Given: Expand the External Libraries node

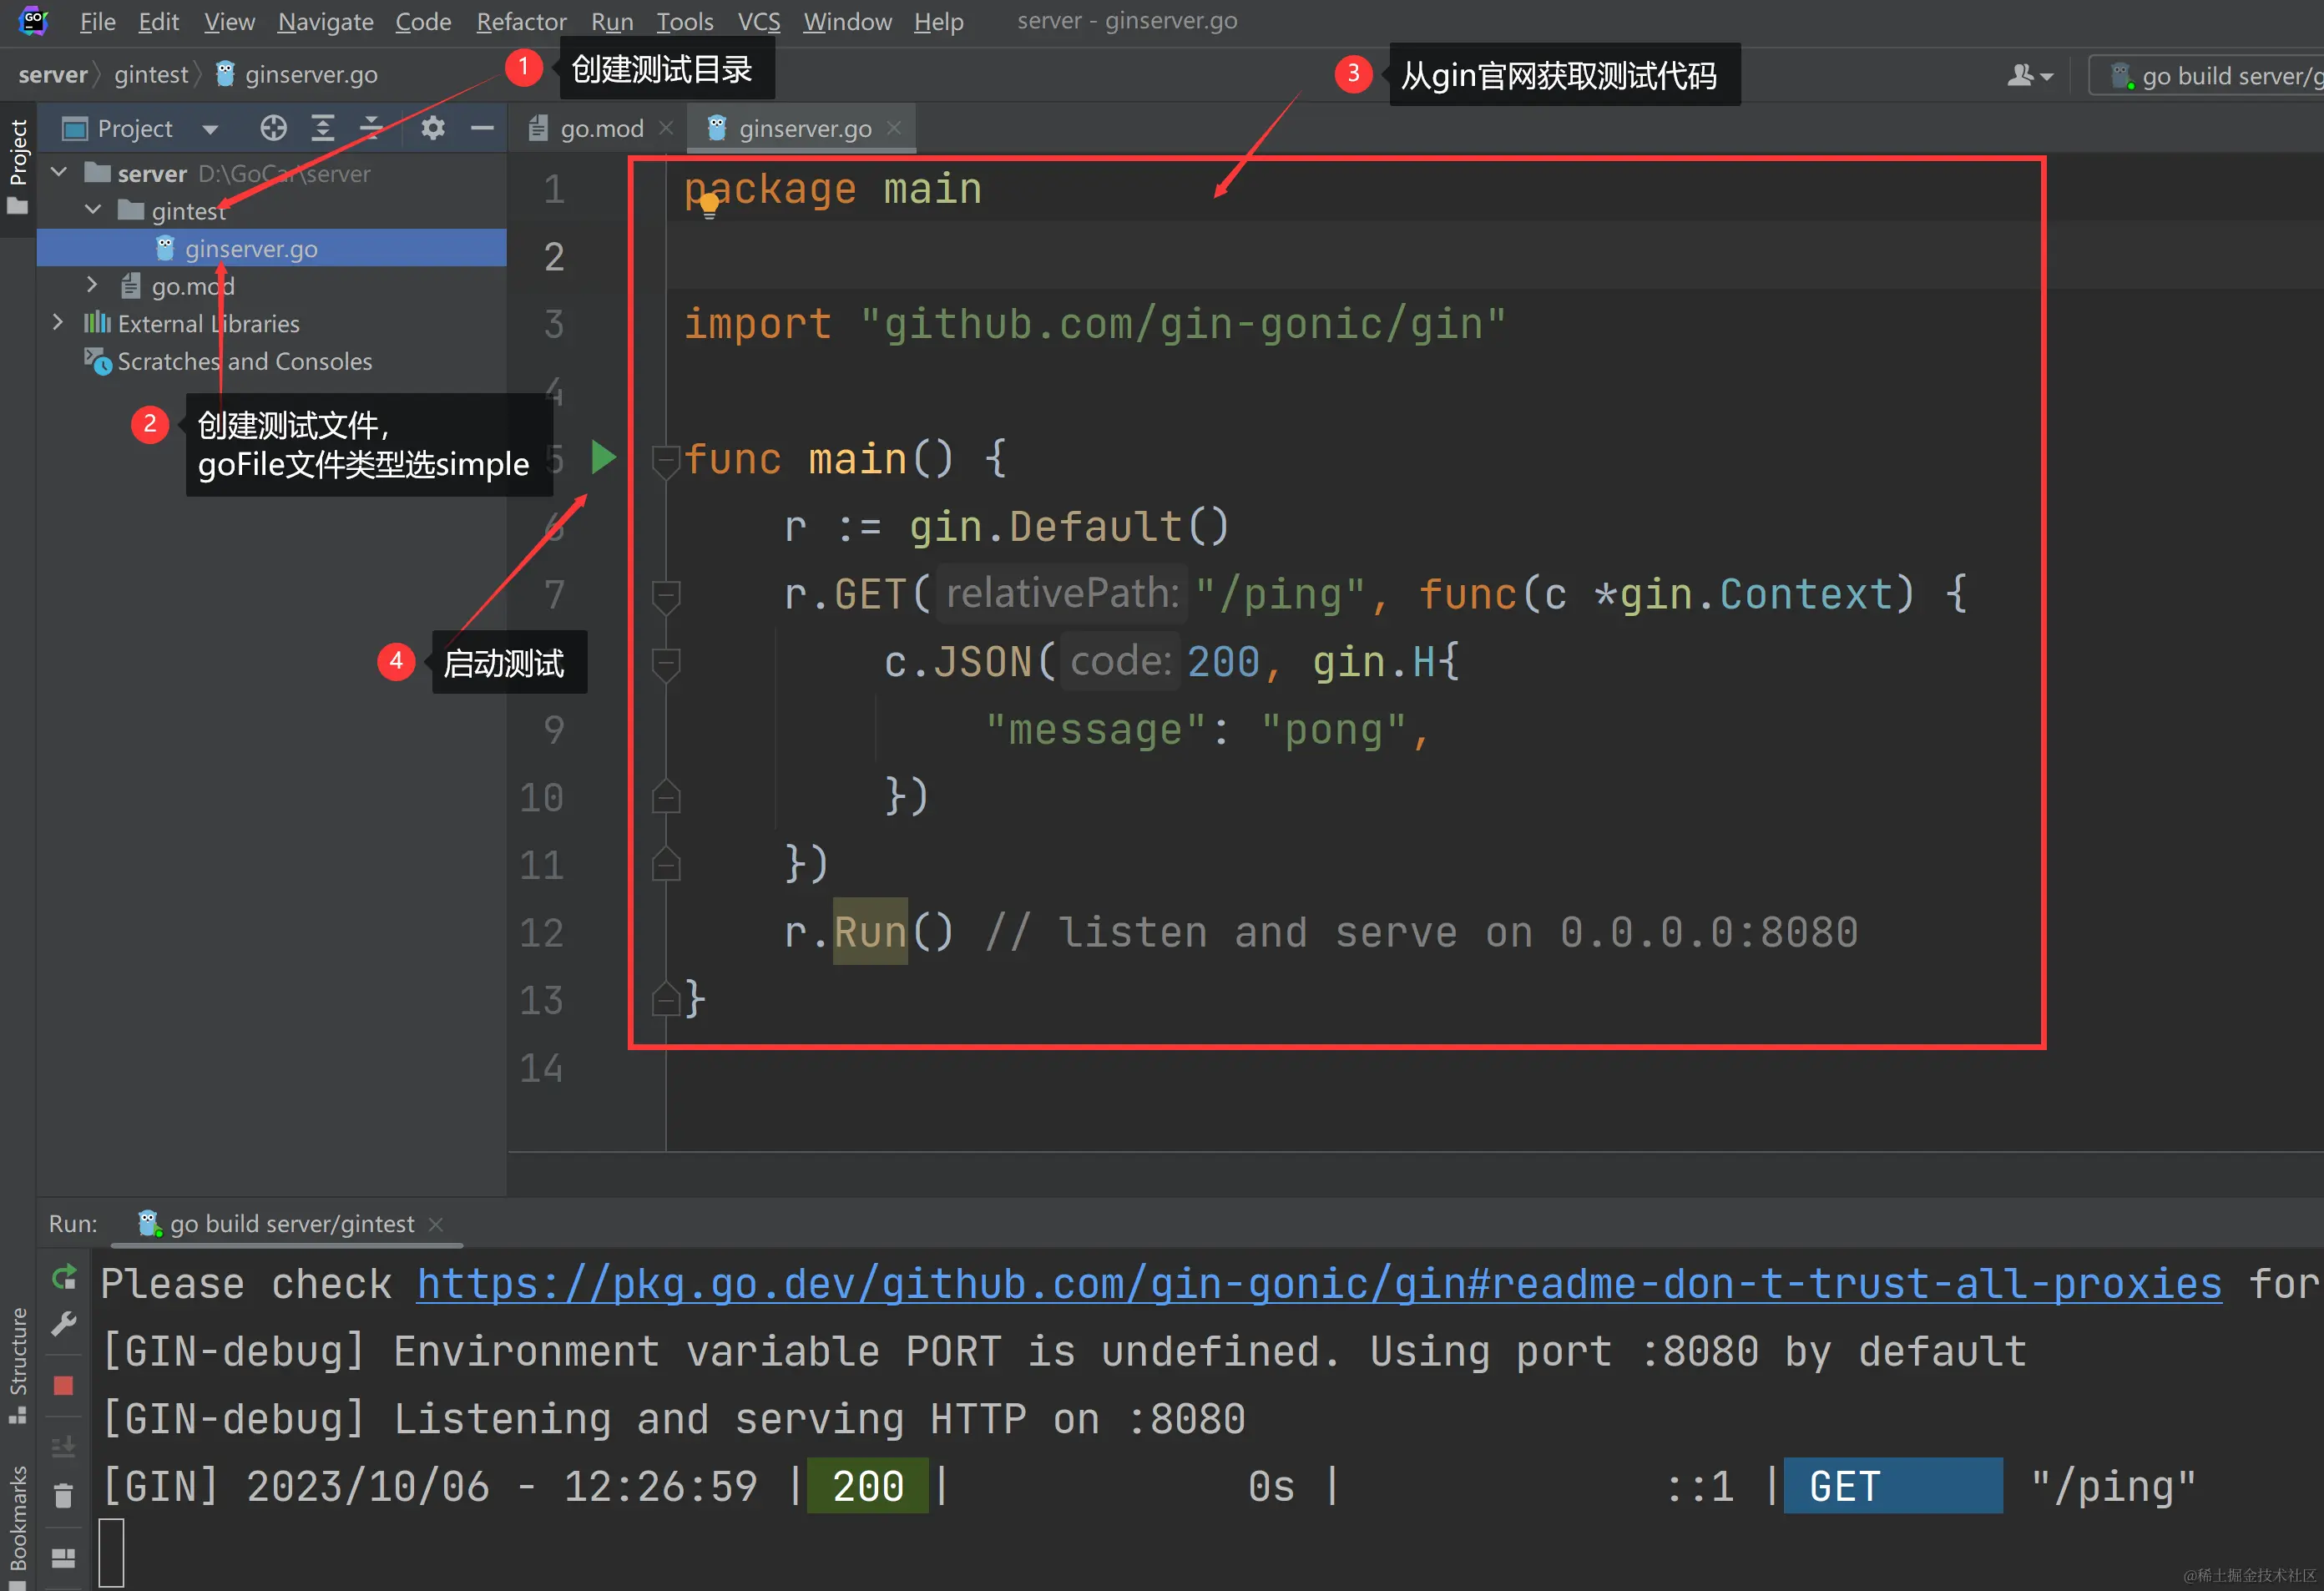Looking at the screenshot, I should point(58,322).
